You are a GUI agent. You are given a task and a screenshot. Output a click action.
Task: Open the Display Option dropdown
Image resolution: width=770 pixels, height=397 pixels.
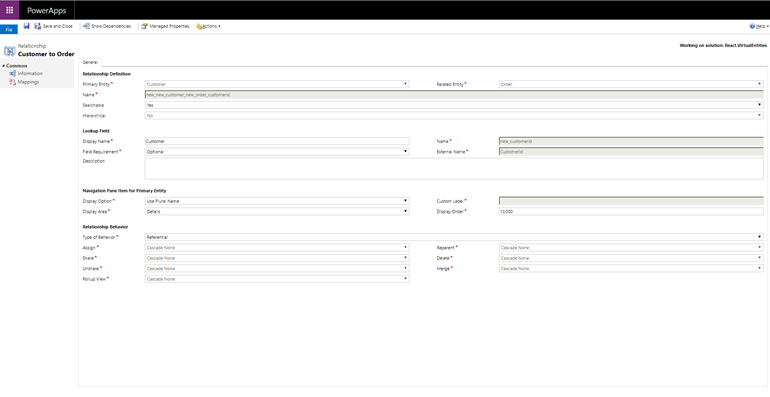277,201
